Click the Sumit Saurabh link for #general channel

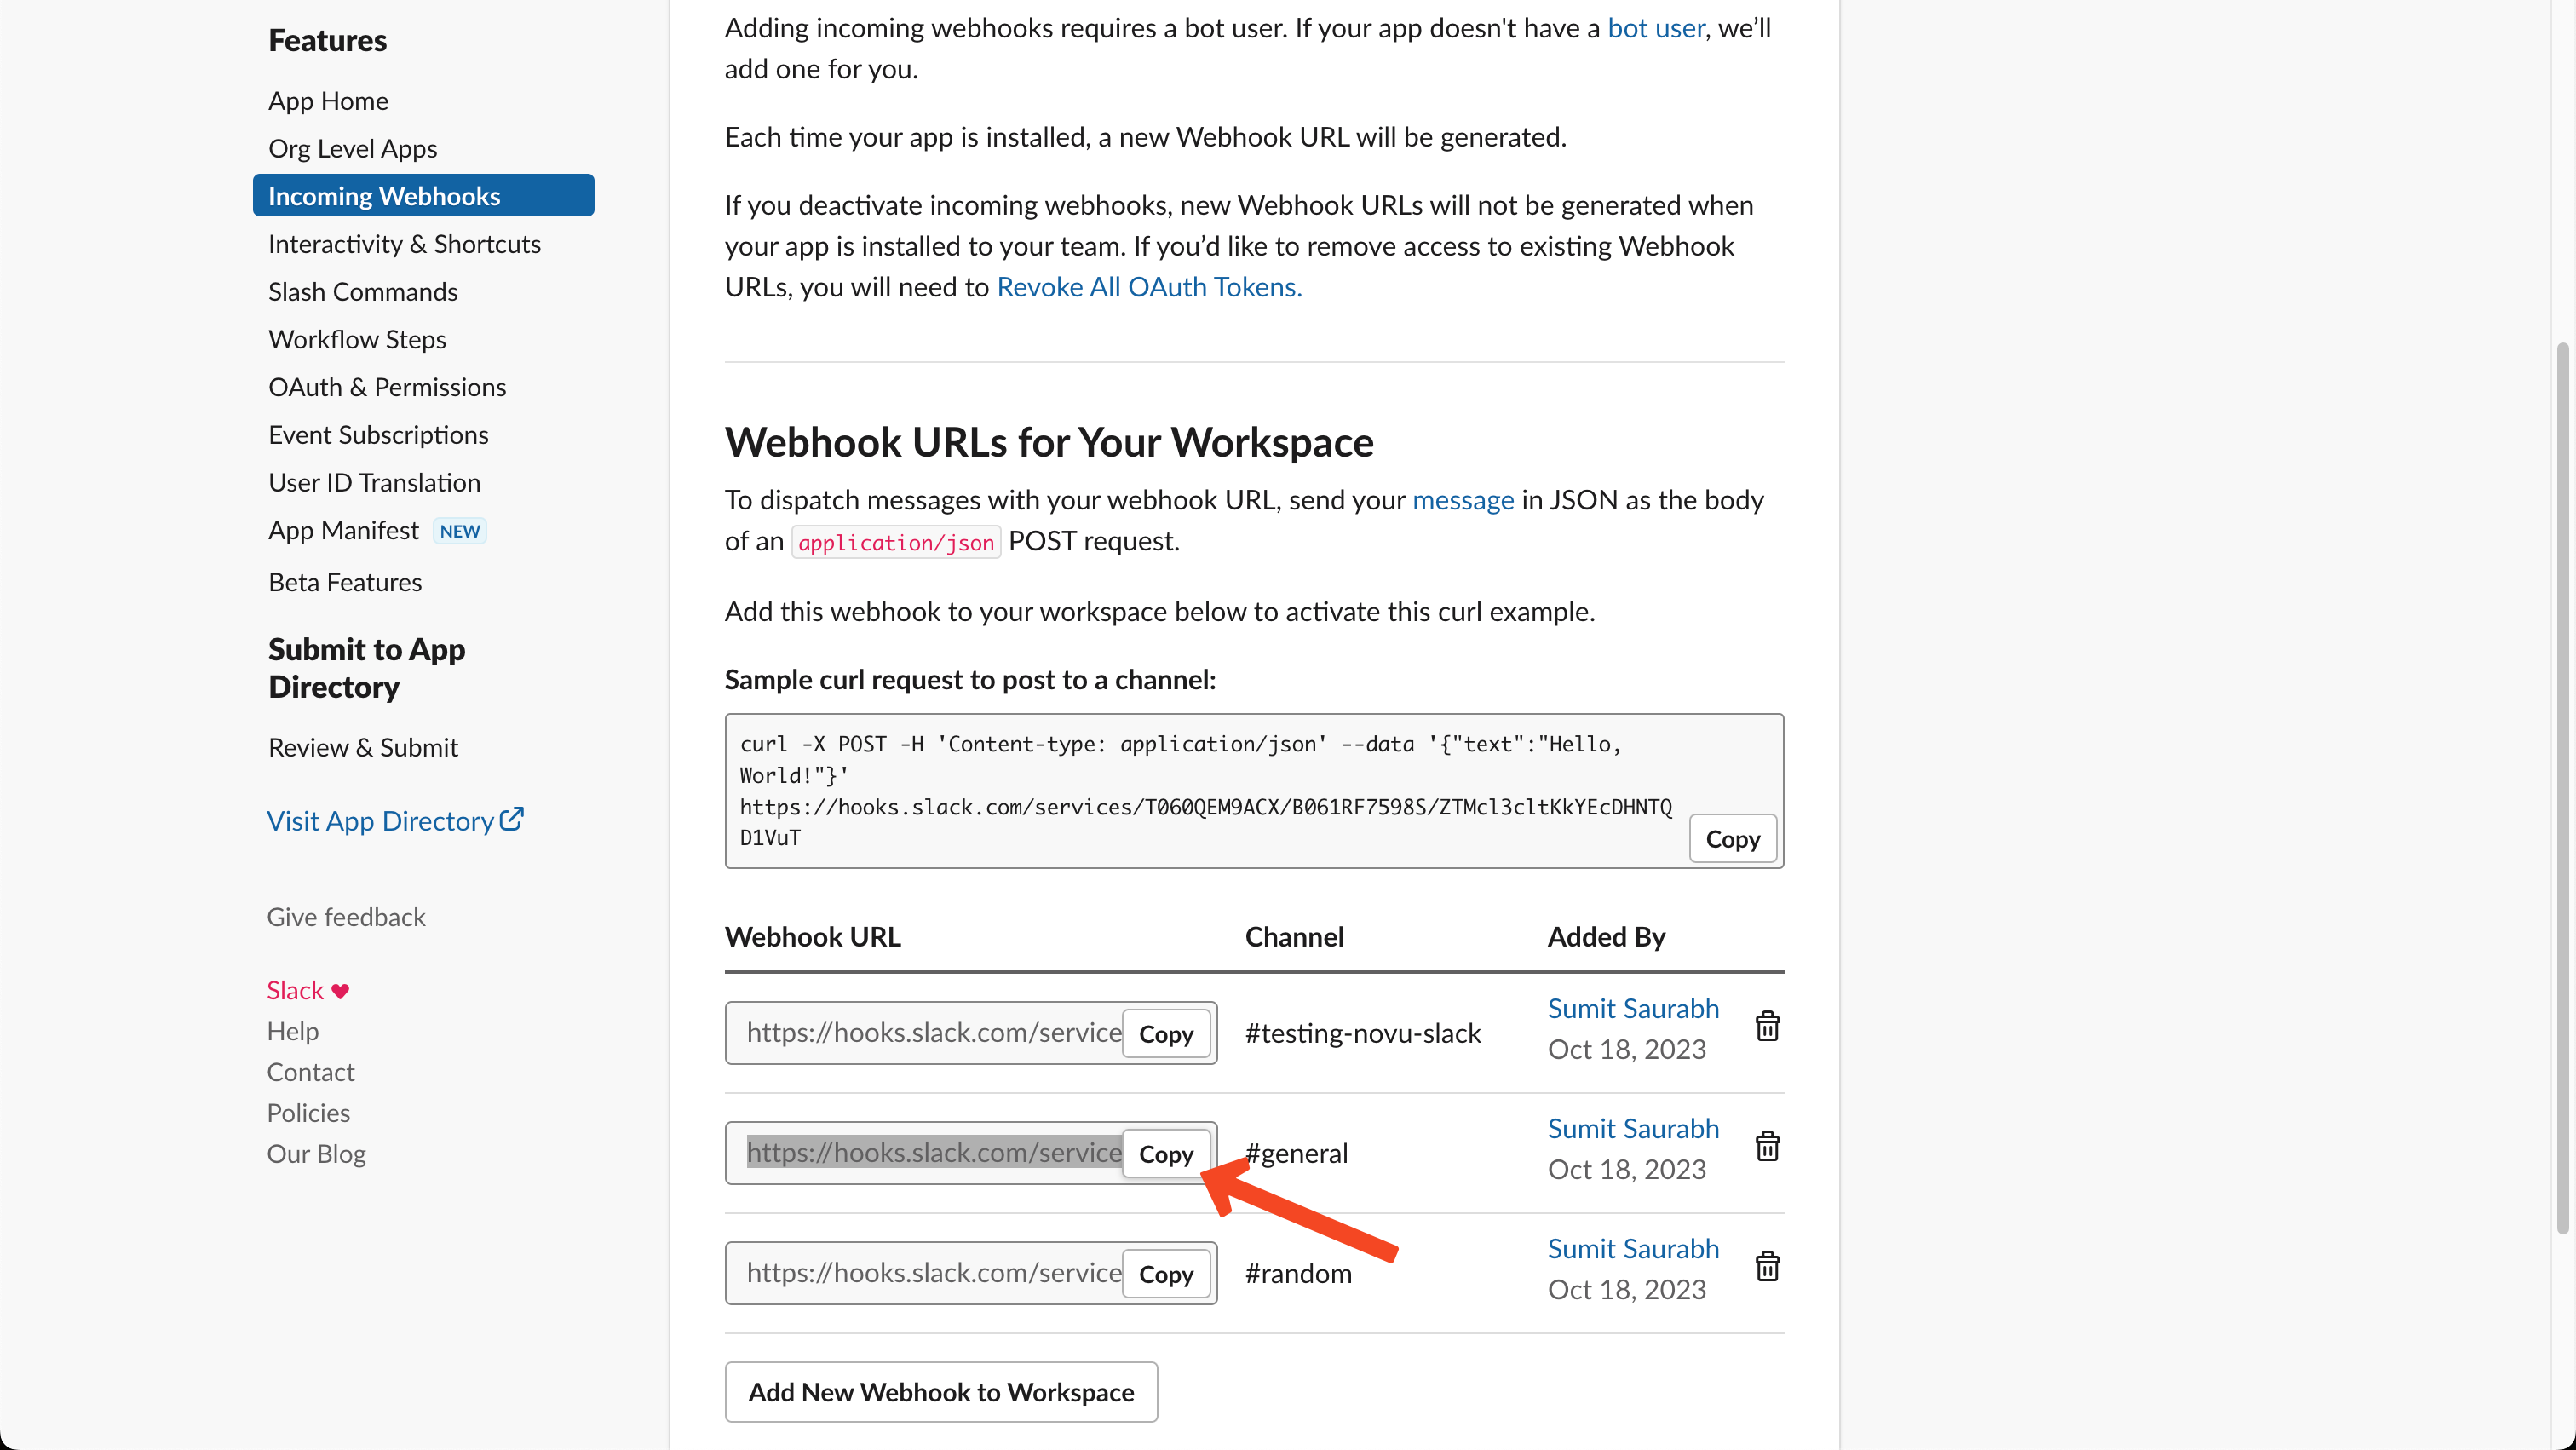(1631, 1128)
